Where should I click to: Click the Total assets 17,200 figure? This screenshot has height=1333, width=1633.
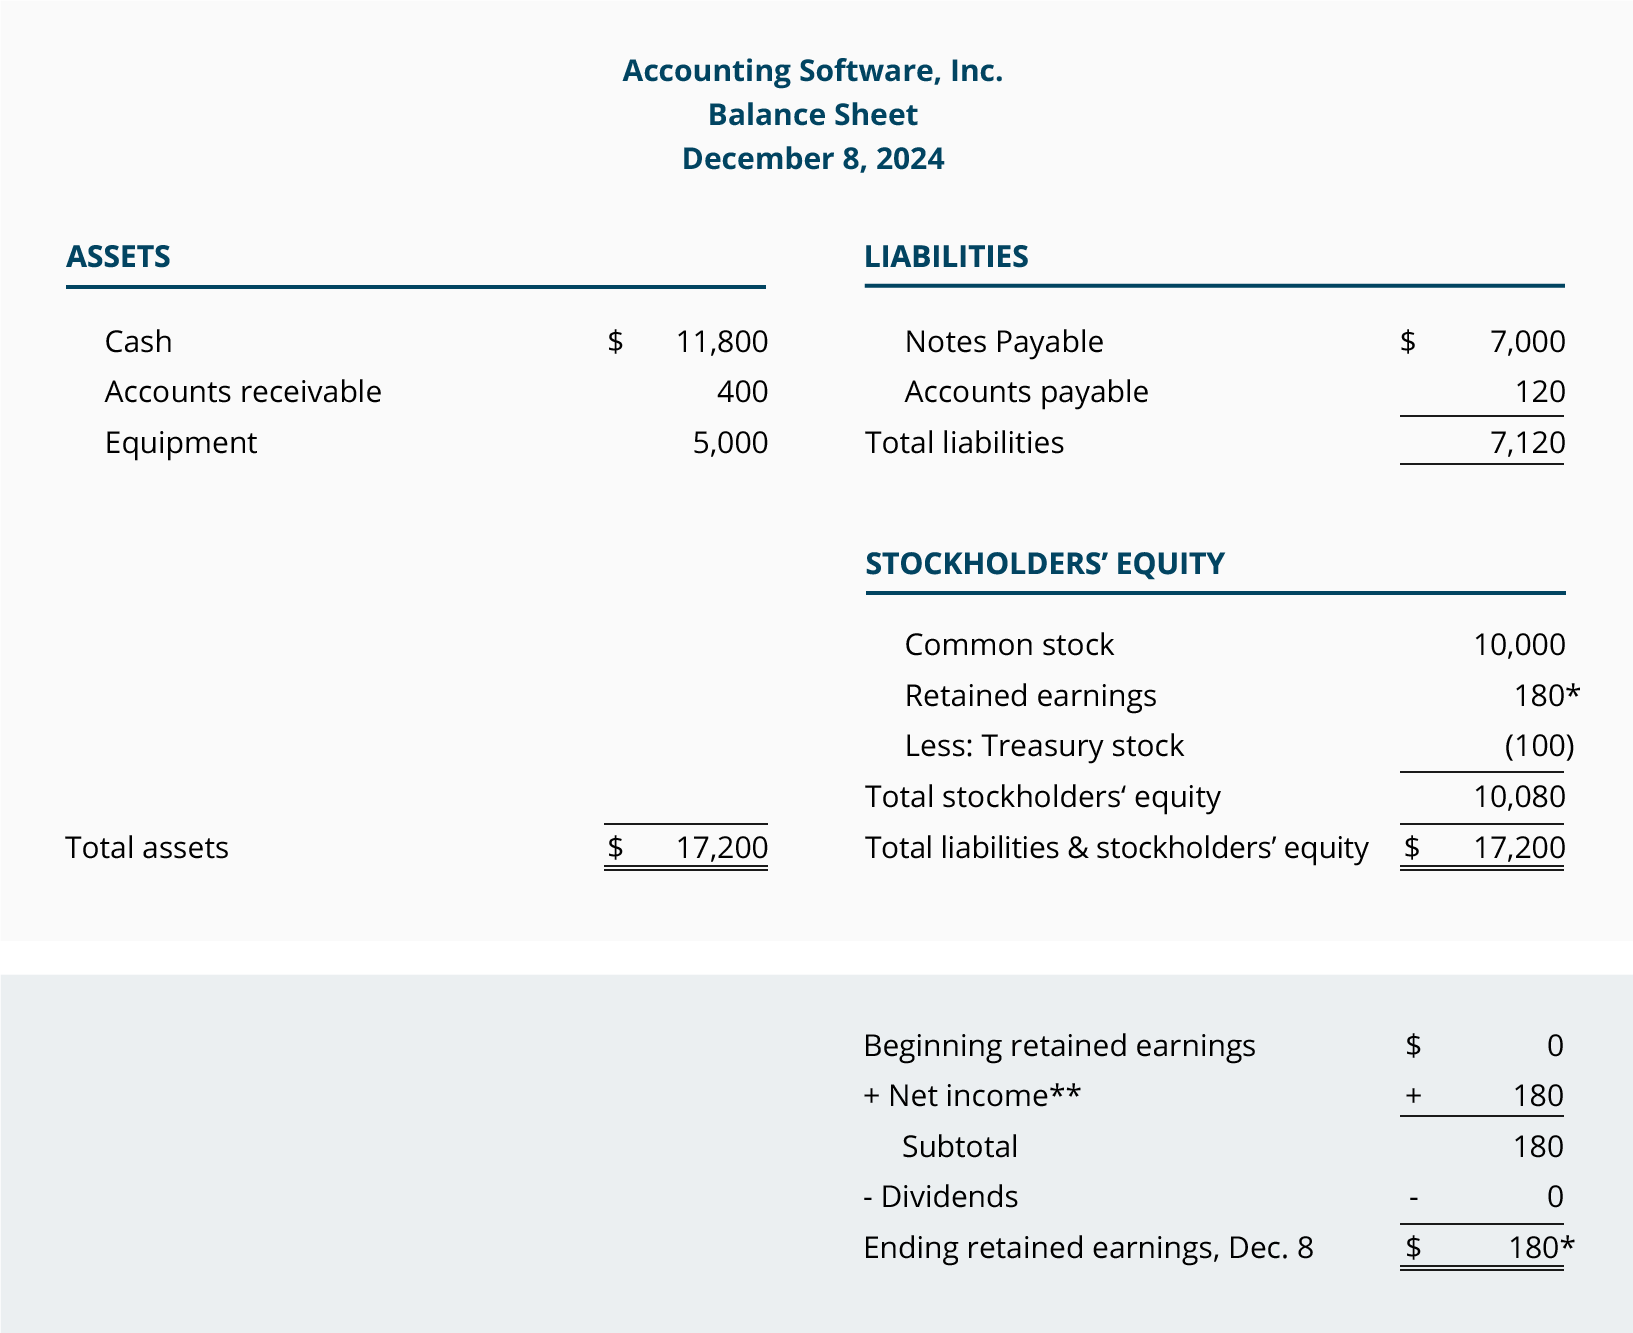721,848
